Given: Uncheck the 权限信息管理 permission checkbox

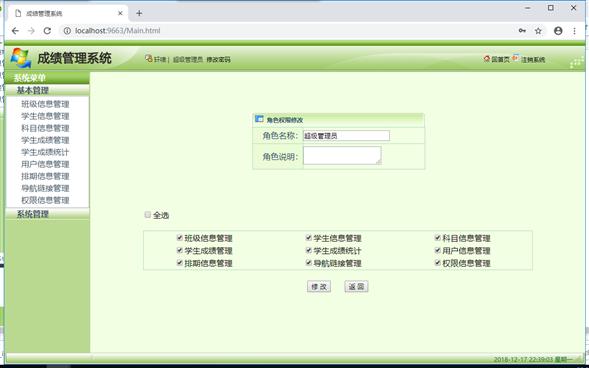Looking at the screenshot, I should [438, 262].
